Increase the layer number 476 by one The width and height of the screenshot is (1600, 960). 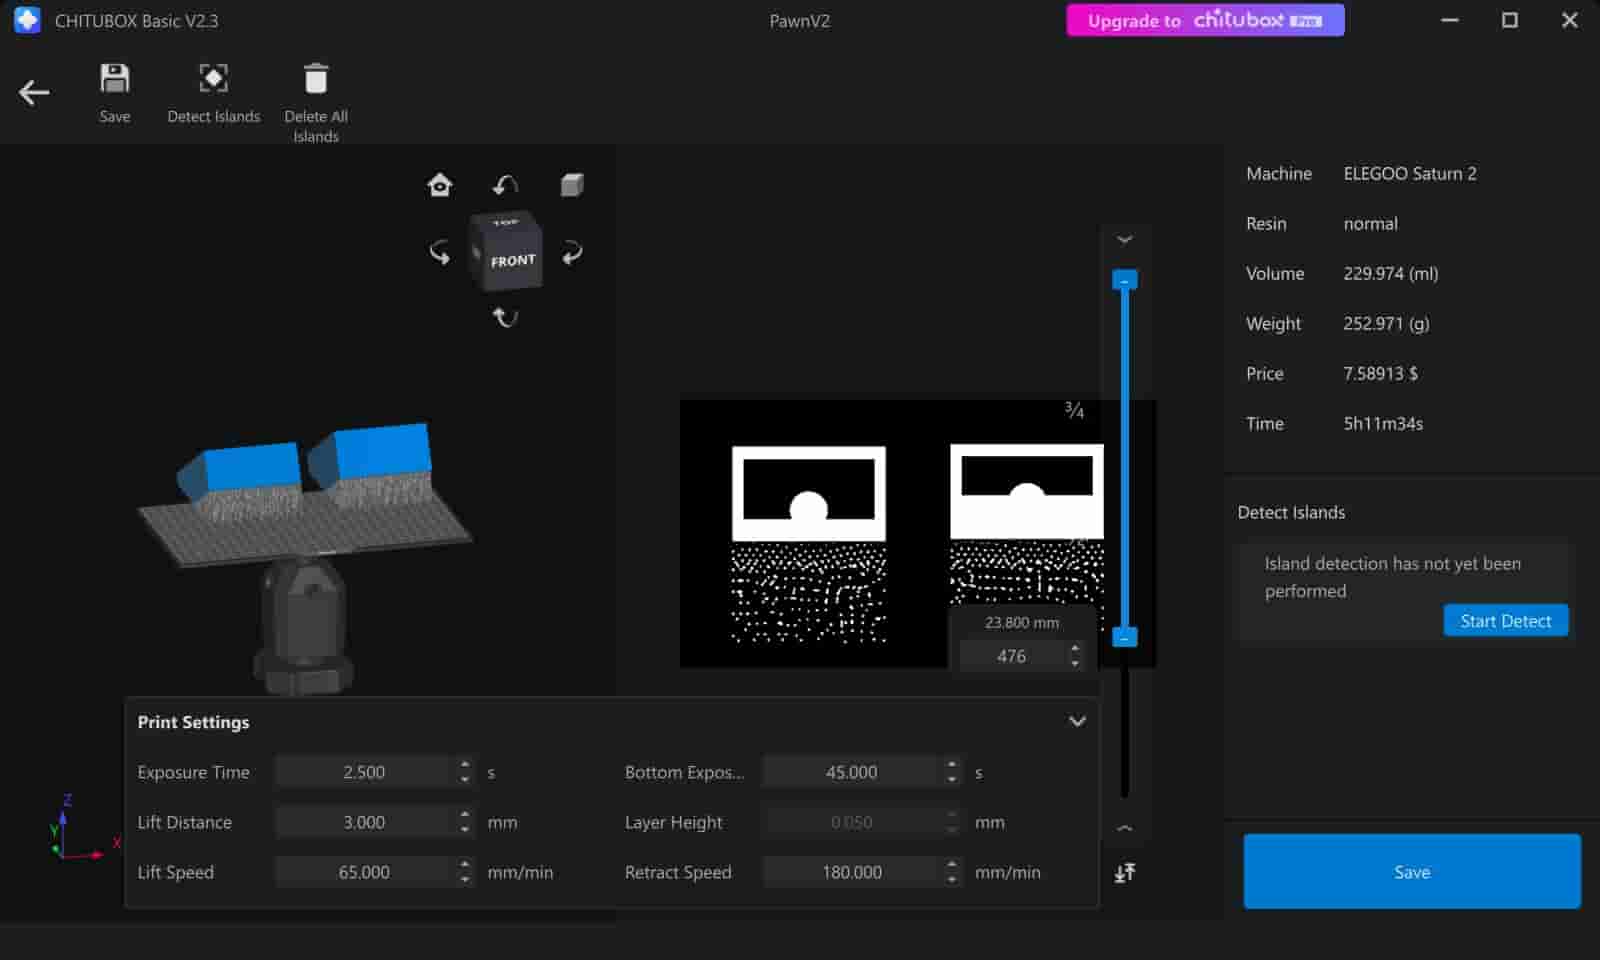point(1075,649)
